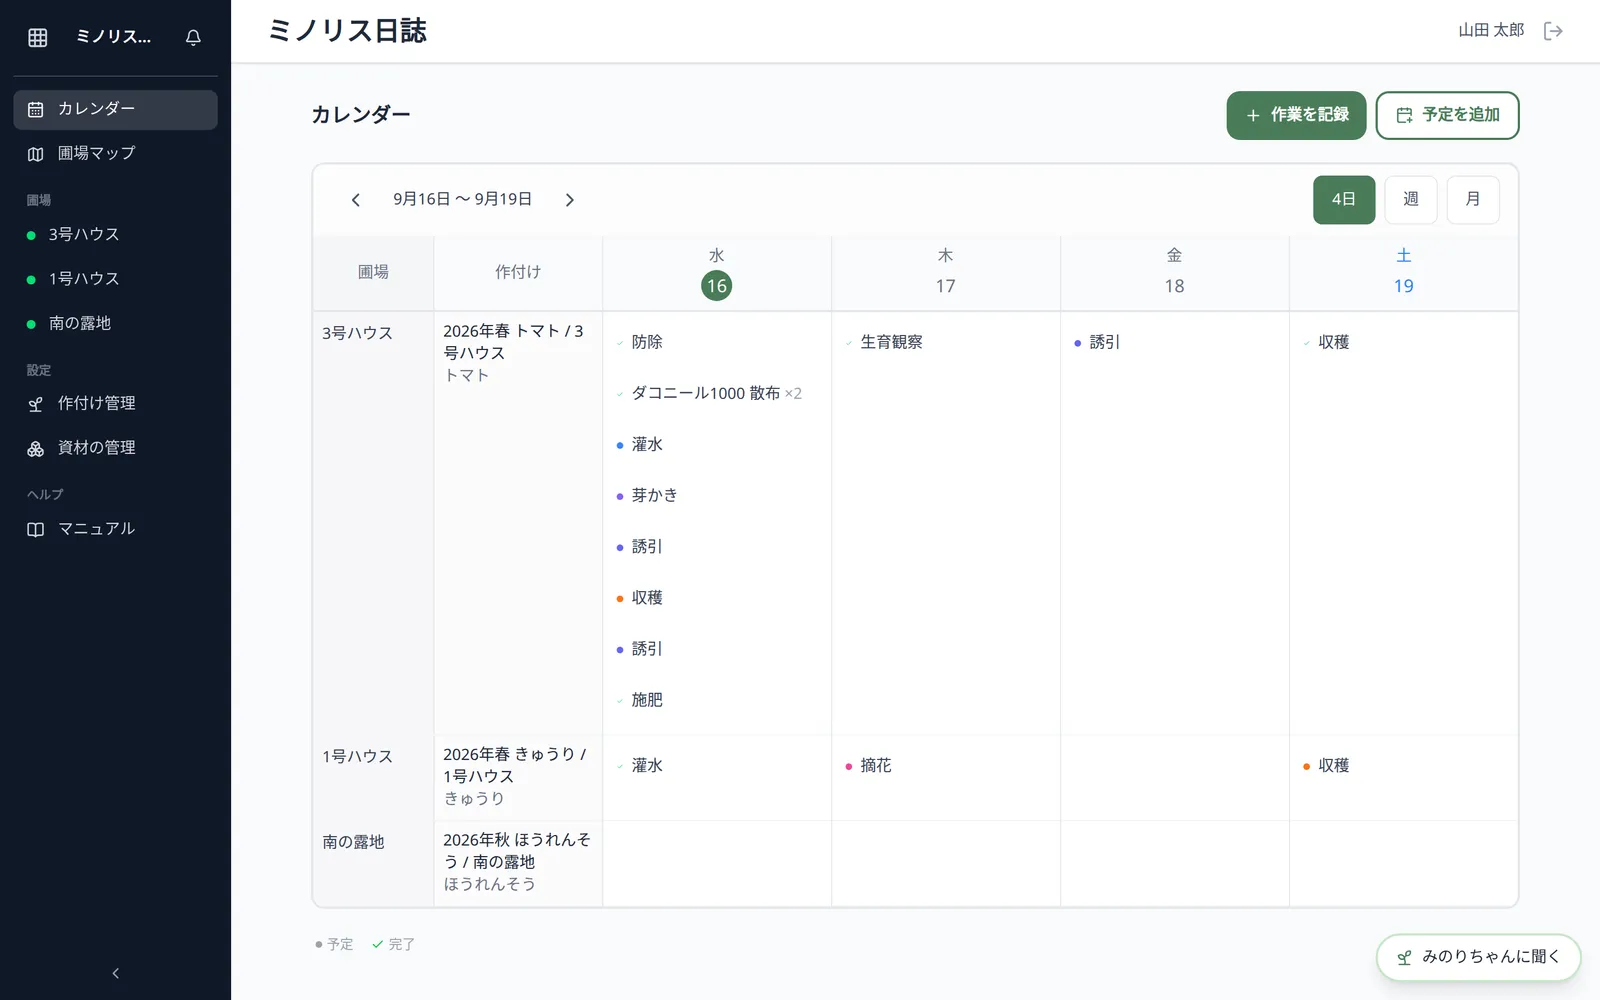
Task: Go to next date range chevron
Action: tap(570, 200)
